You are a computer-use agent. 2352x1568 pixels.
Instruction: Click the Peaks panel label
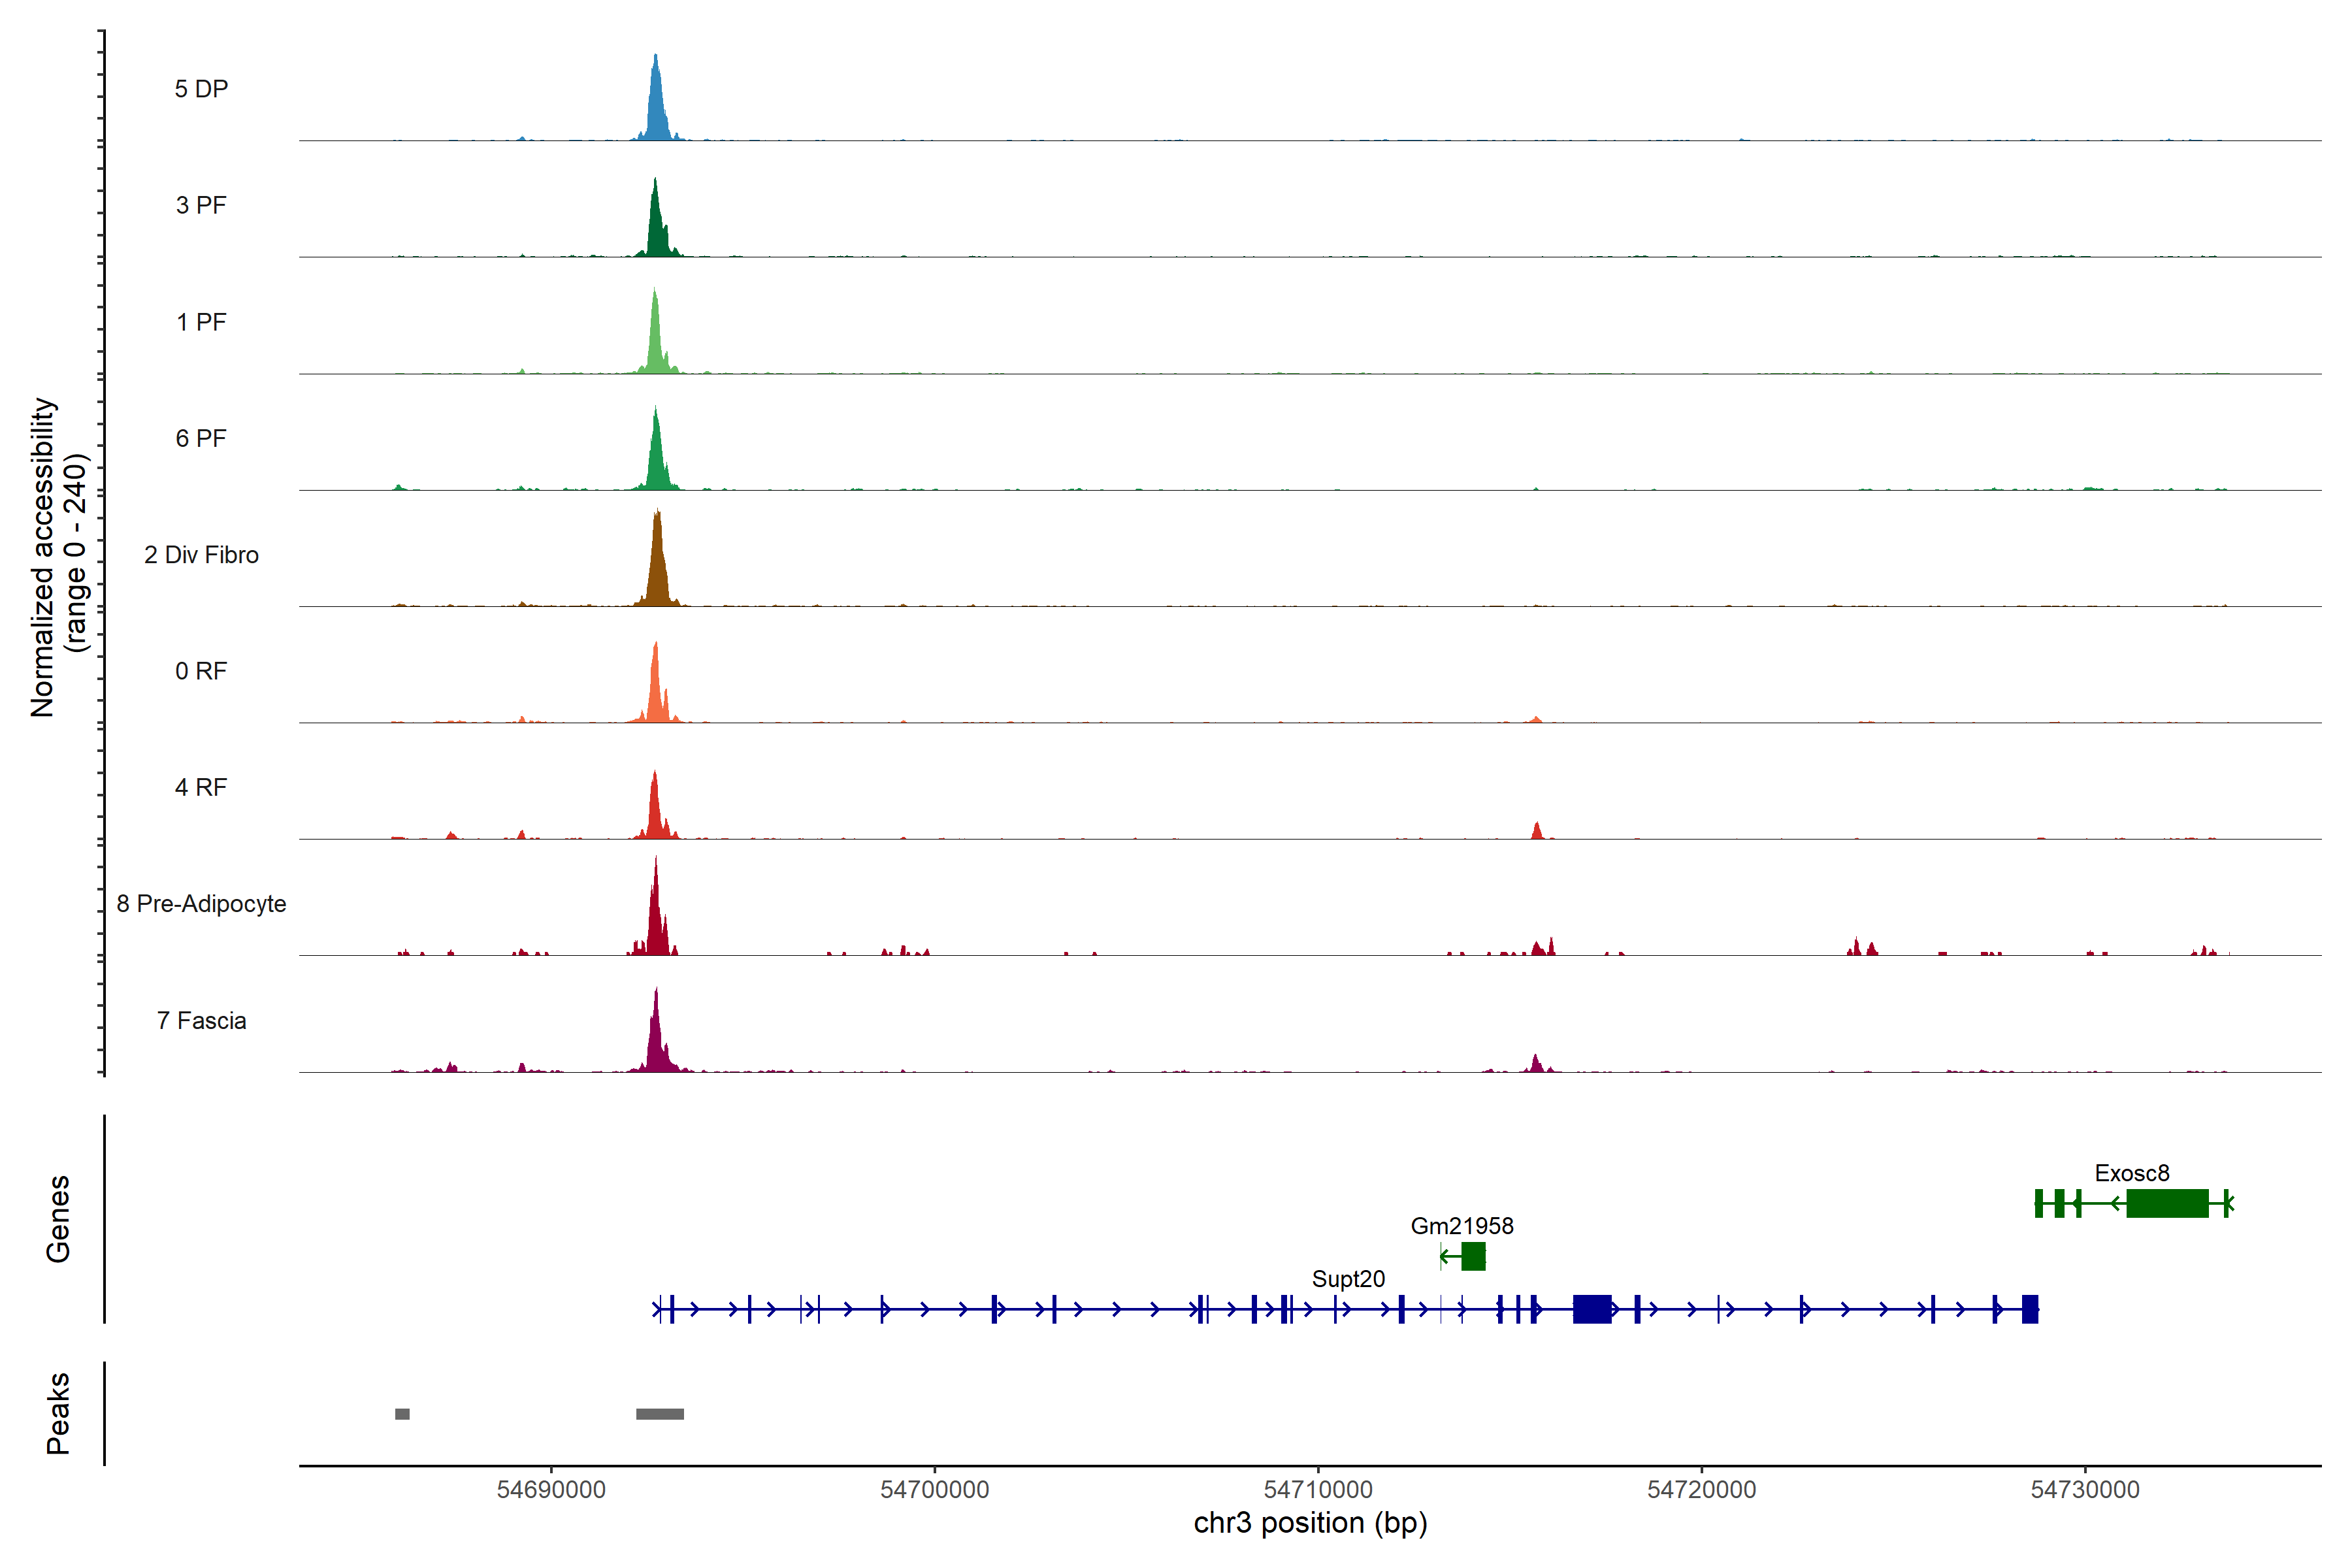58,1413
